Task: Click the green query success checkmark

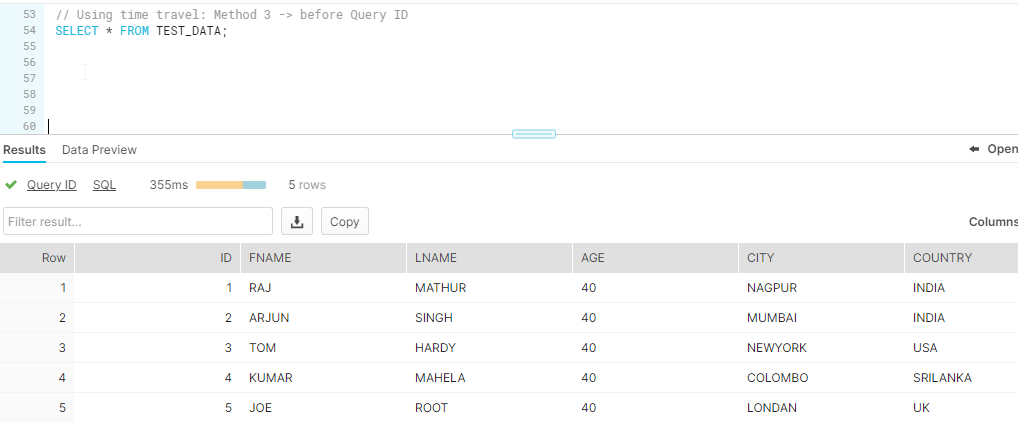Action: click(10, 185)
